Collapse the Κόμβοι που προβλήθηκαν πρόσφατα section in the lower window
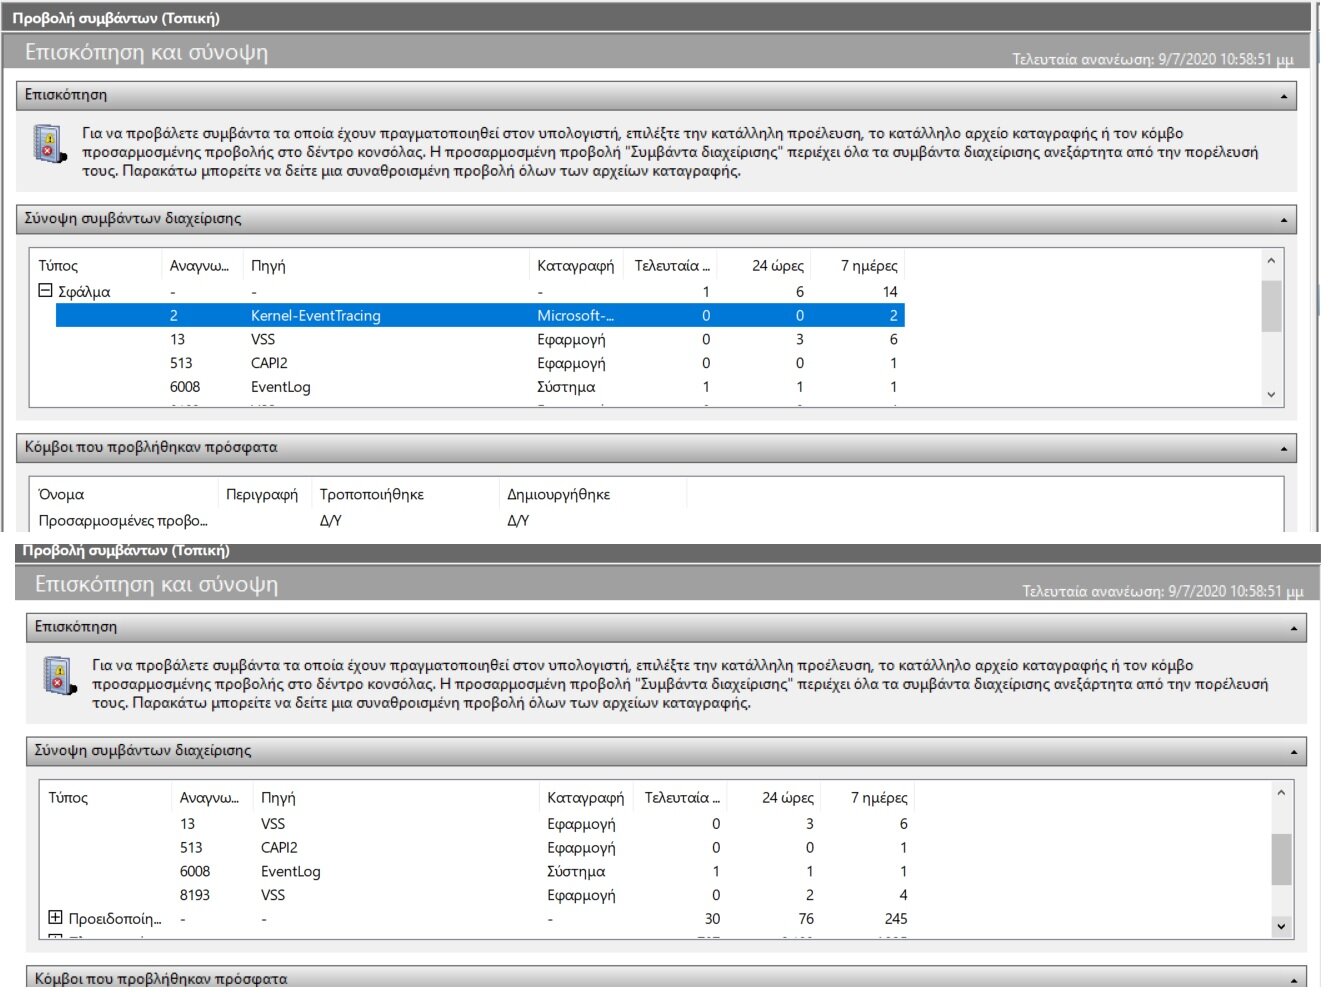1338x996 pixels. 1294,980
